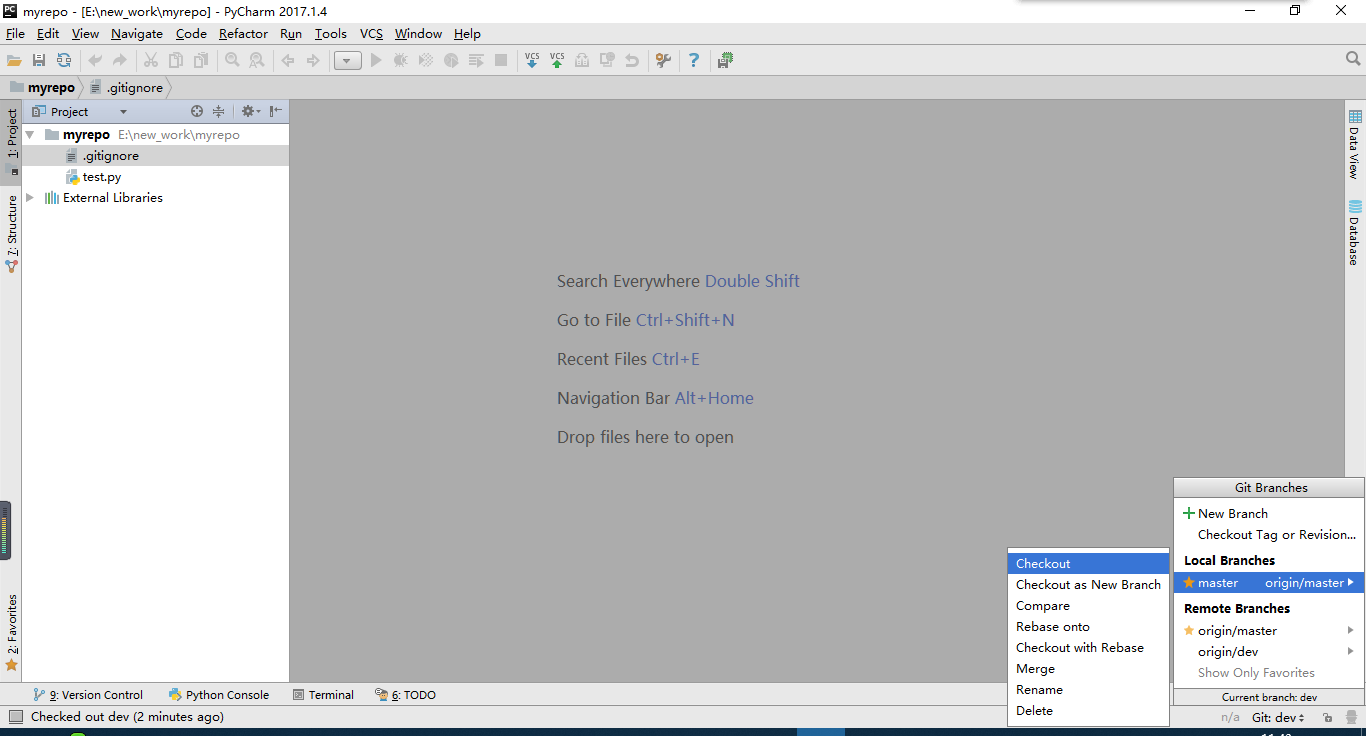
Task: Click the VCS Commit Changes icon
Action: [557, 61]
